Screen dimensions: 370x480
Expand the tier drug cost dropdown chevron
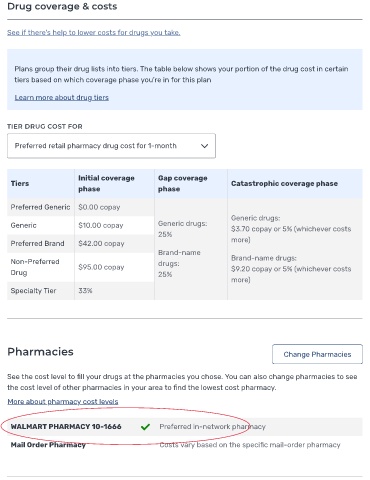[204, 146]
